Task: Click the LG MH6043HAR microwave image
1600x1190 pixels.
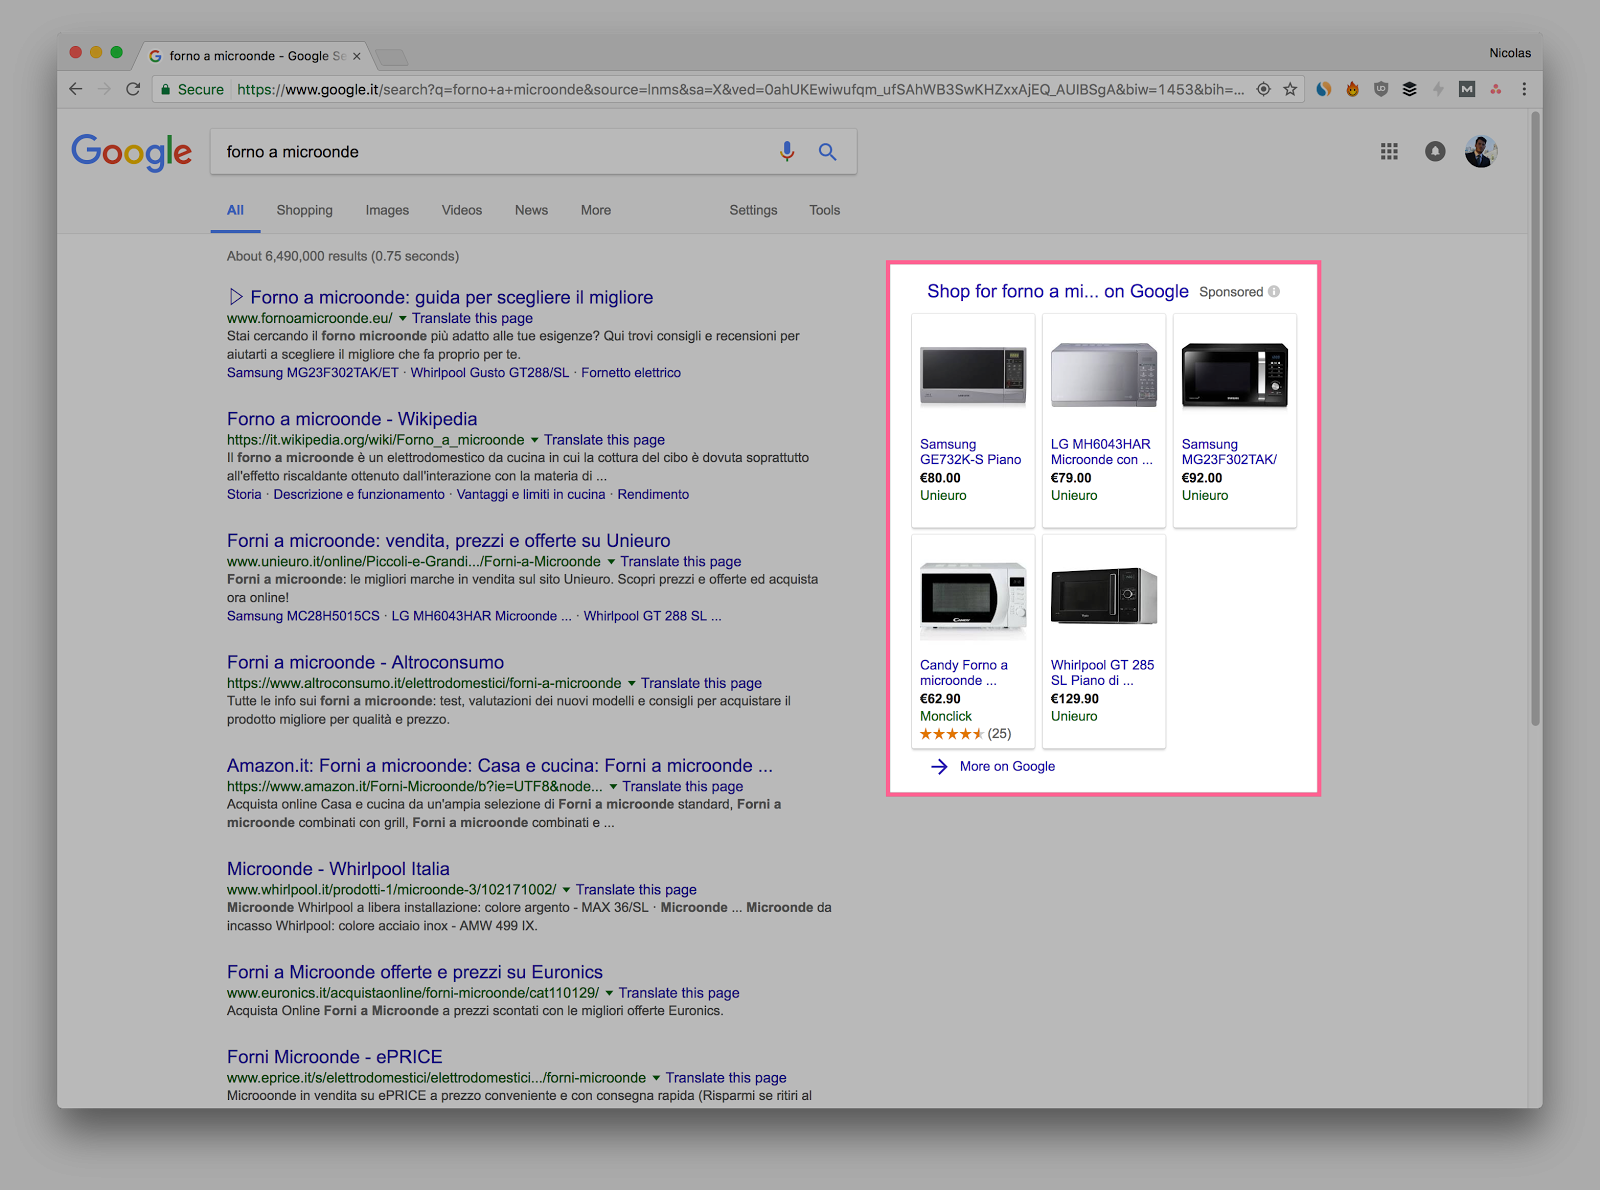Action: 1104,375
